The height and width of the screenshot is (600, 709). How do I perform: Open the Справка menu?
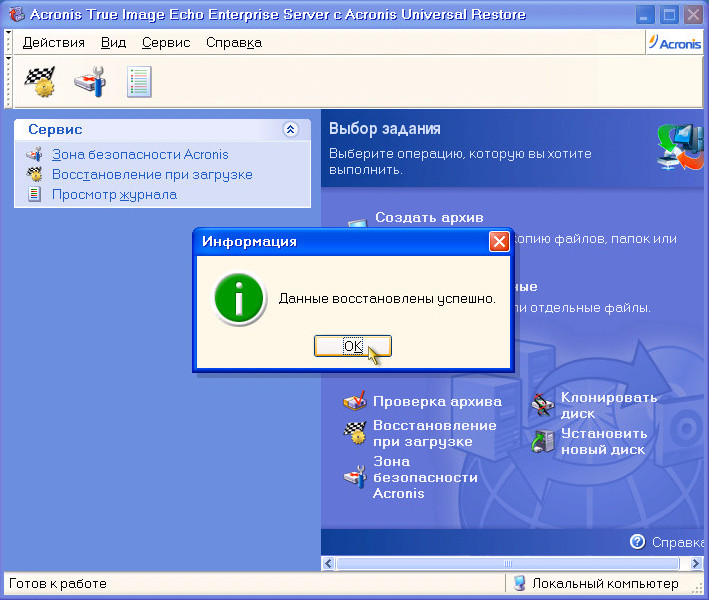coord(233,43)
